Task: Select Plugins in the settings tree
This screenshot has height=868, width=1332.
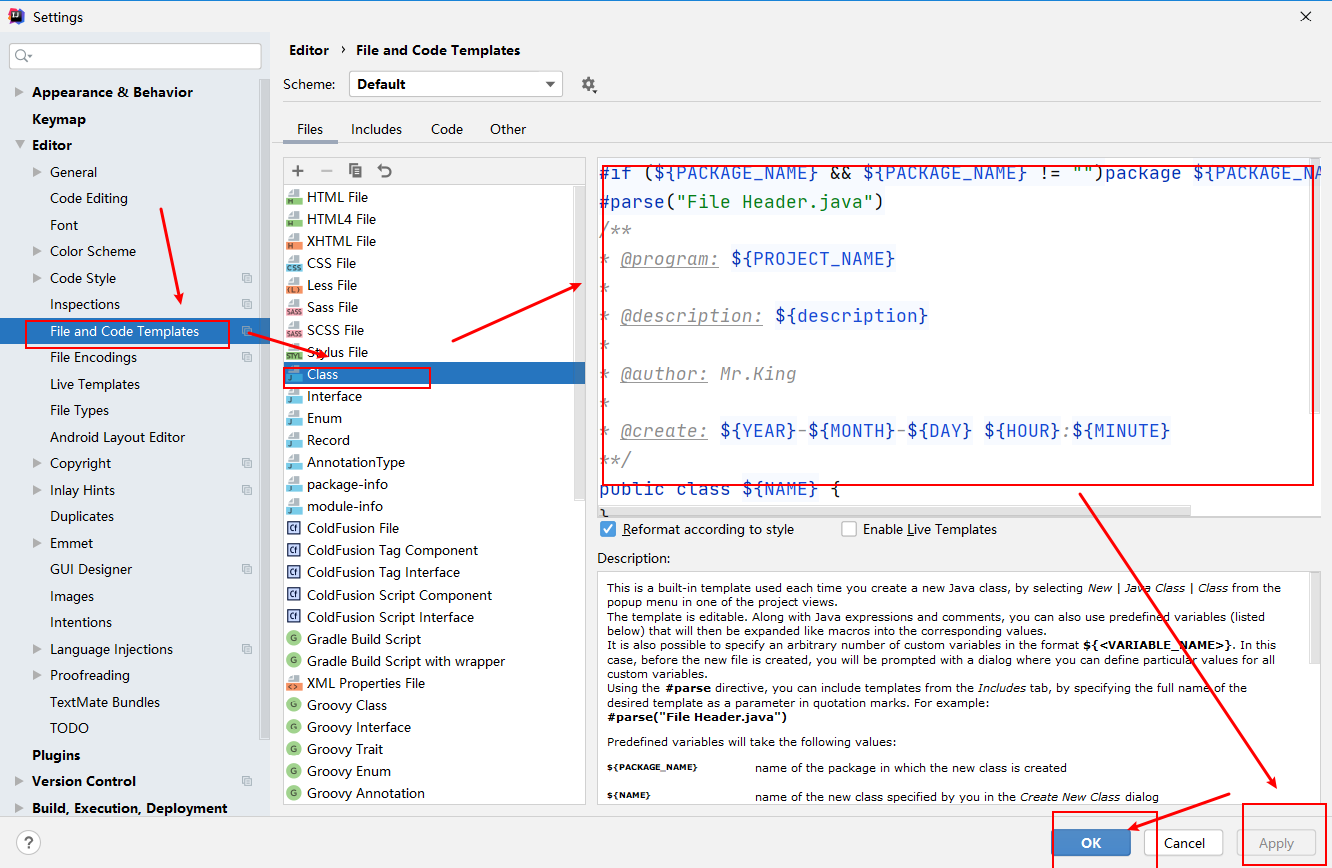Action: pos(56,755)
